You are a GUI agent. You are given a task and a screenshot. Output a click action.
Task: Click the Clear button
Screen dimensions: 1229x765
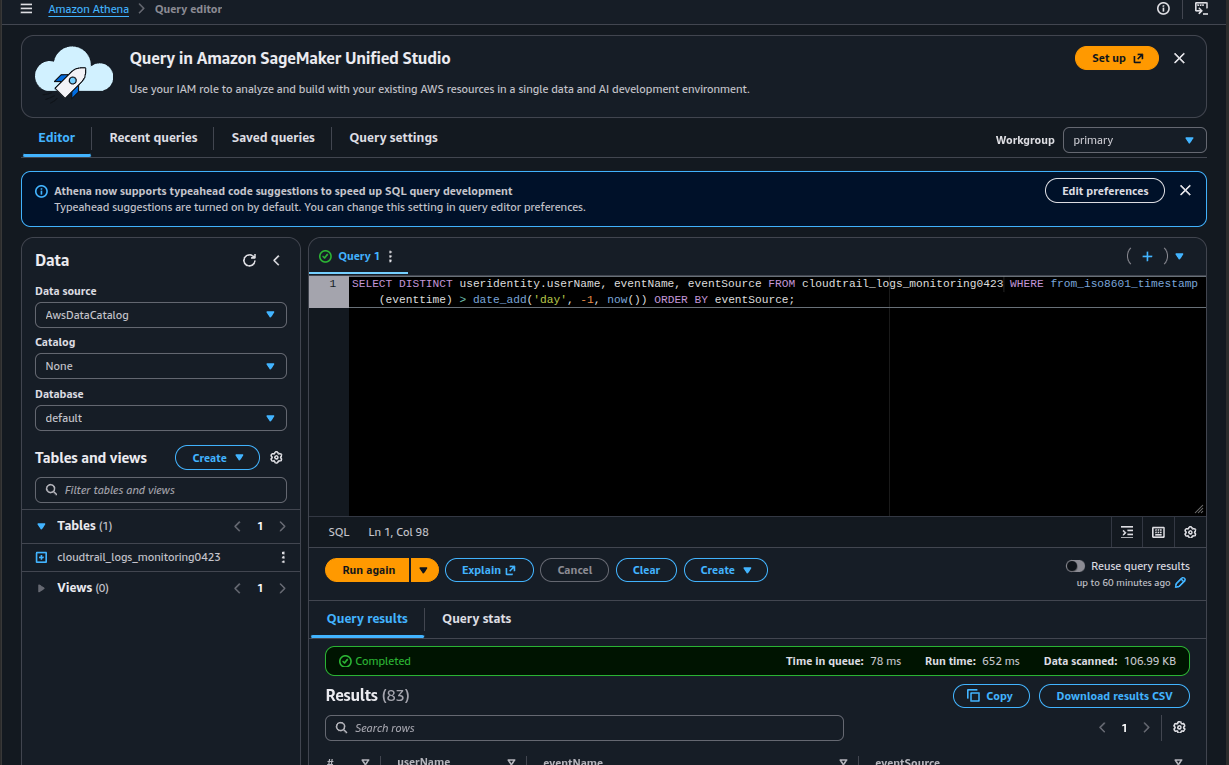point(646,570)
